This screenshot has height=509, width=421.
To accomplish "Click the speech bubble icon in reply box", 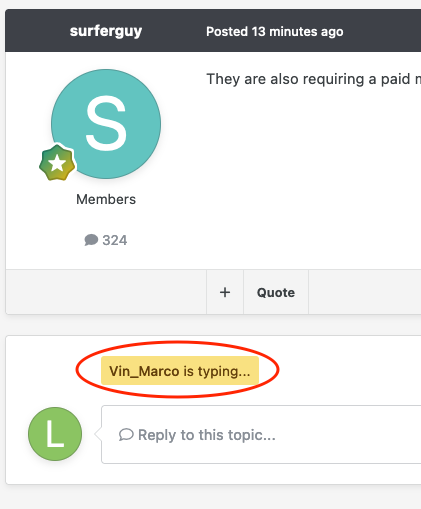I will pos(126,435).
